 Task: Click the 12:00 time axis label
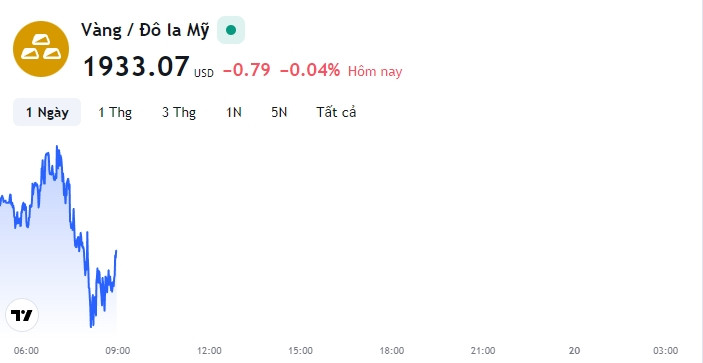coord(209,350)
